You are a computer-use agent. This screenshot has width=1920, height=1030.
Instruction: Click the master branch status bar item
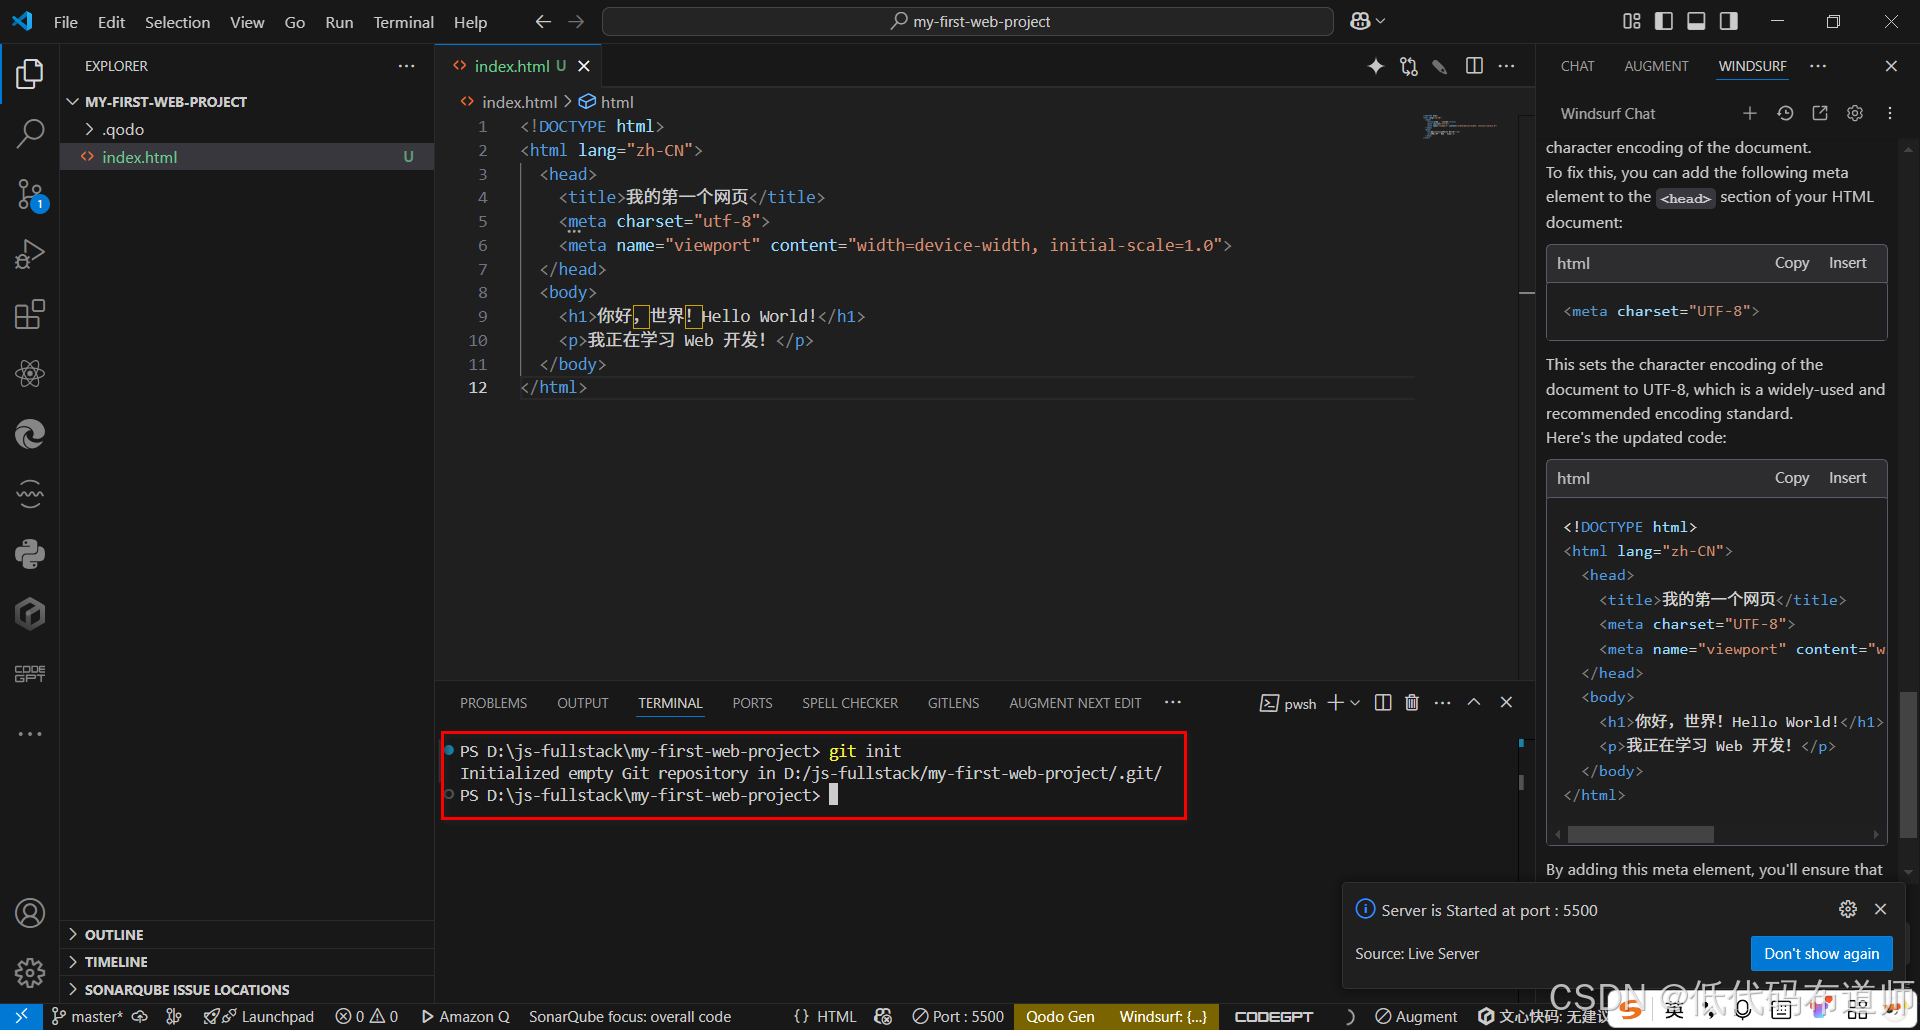(87, 1017)
